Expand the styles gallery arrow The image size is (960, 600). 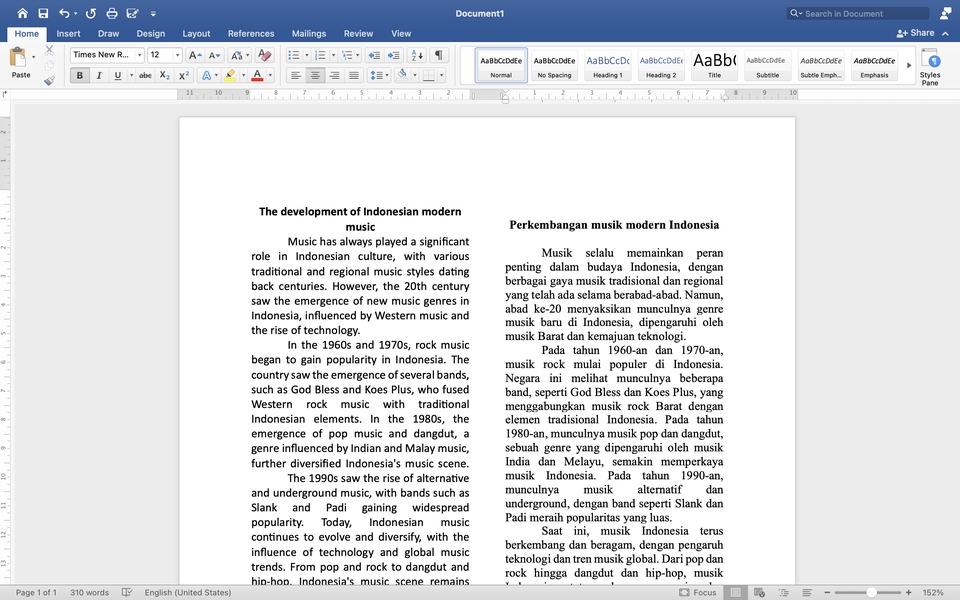tap(909, 65)
